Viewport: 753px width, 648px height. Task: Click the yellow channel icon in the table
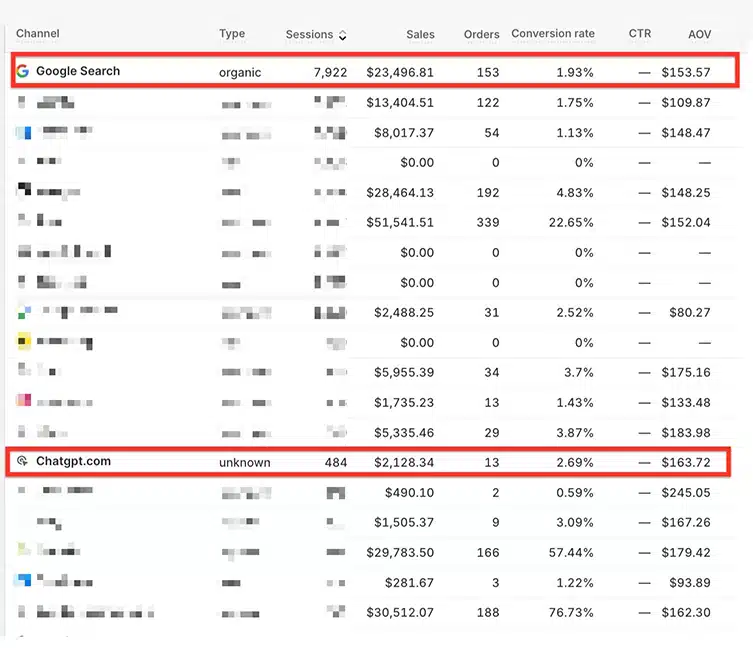click(24, 342)
